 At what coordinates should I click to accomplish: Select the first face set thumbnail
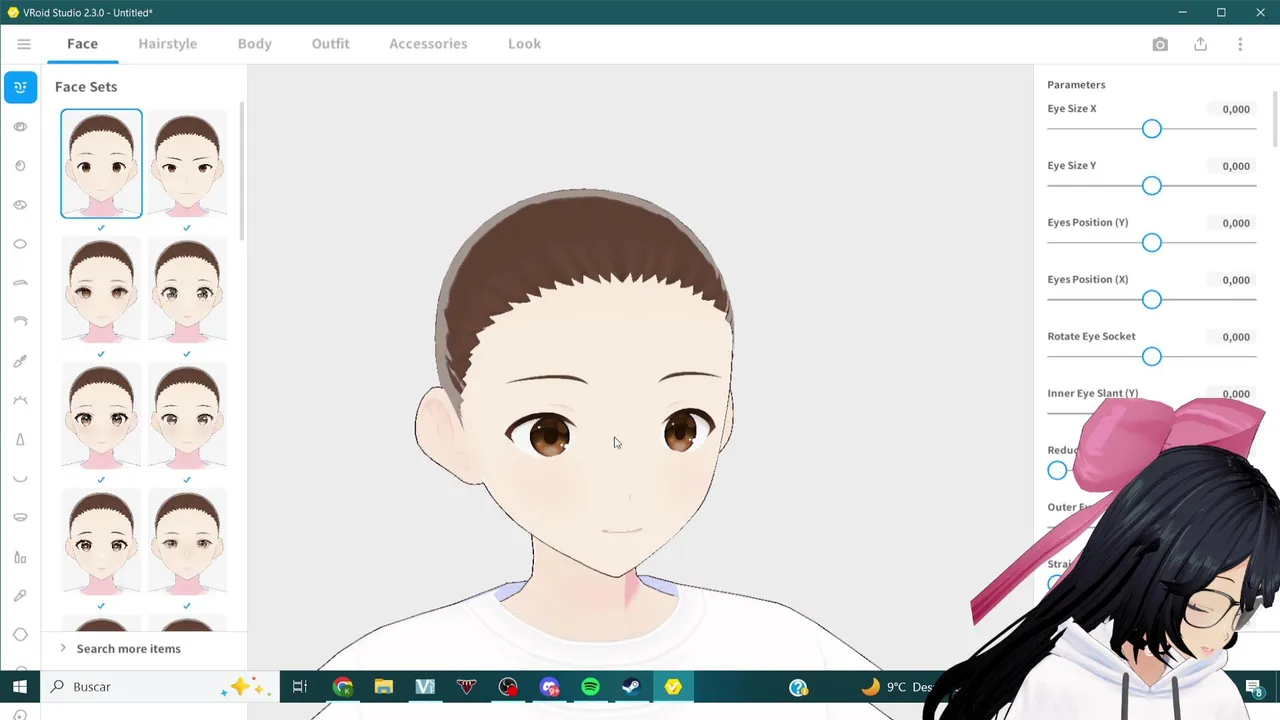point(101,163)
